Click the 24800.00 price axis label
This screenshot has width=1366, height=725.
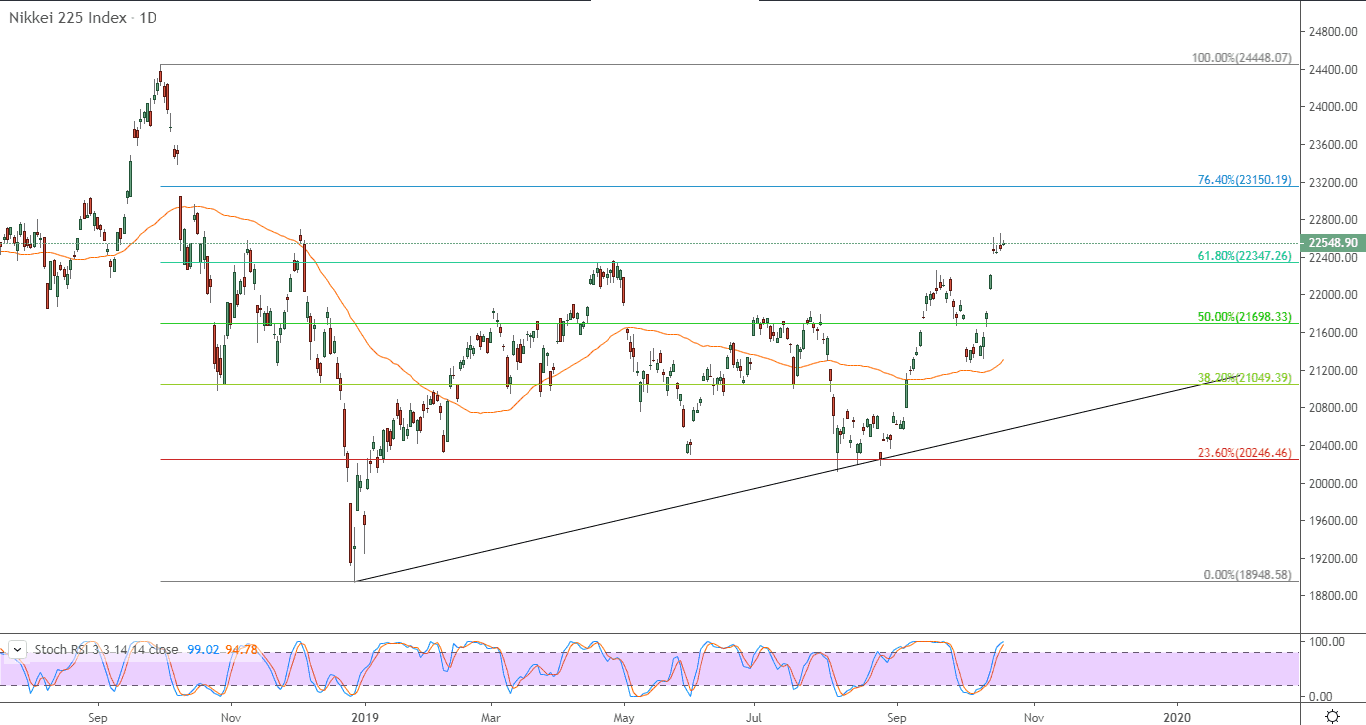1334,32
